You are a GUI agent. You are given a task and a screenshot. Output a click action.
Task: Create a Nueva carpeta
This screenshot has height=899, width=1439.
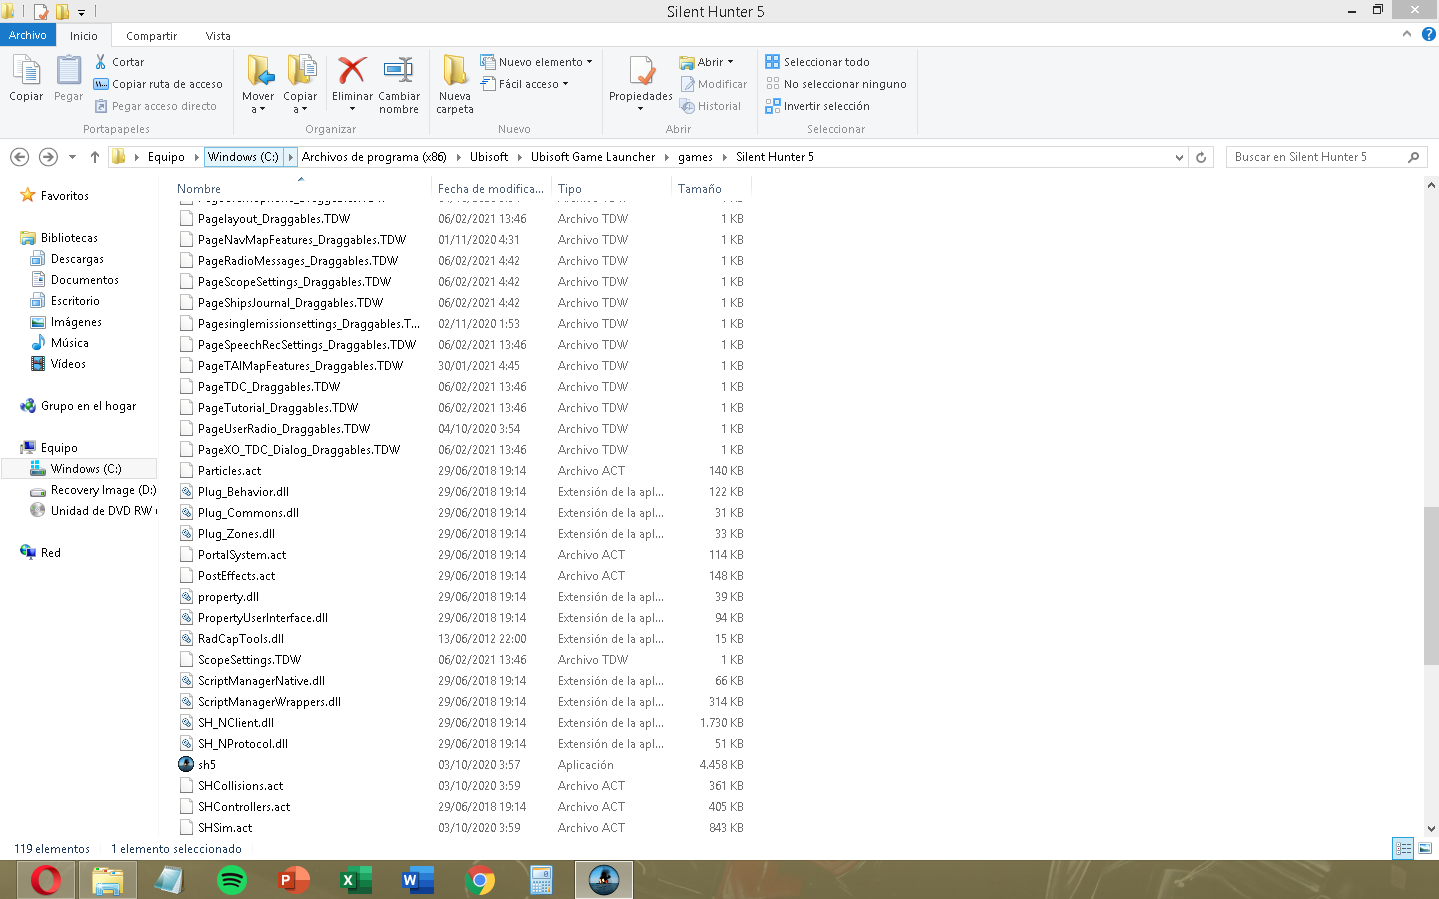[455, 85]
